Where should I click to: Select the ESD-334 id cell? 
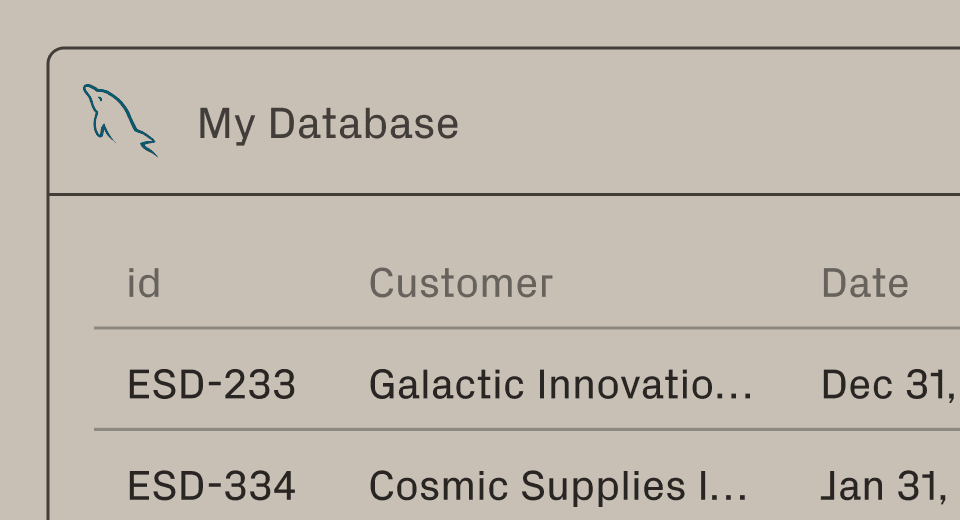211,487
